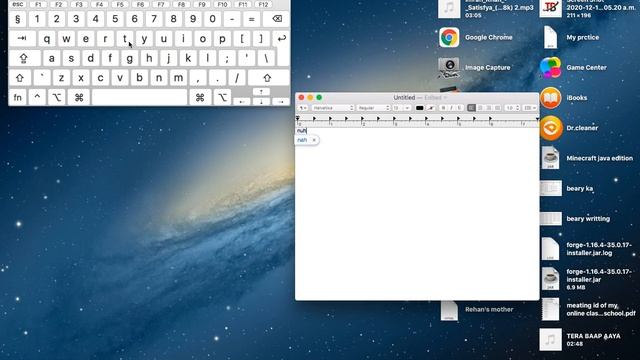The height and width of the screenshot is (360, 640).
Task: Click the F12 key on the keyboard viewer
Action: [x=263, y=4]
